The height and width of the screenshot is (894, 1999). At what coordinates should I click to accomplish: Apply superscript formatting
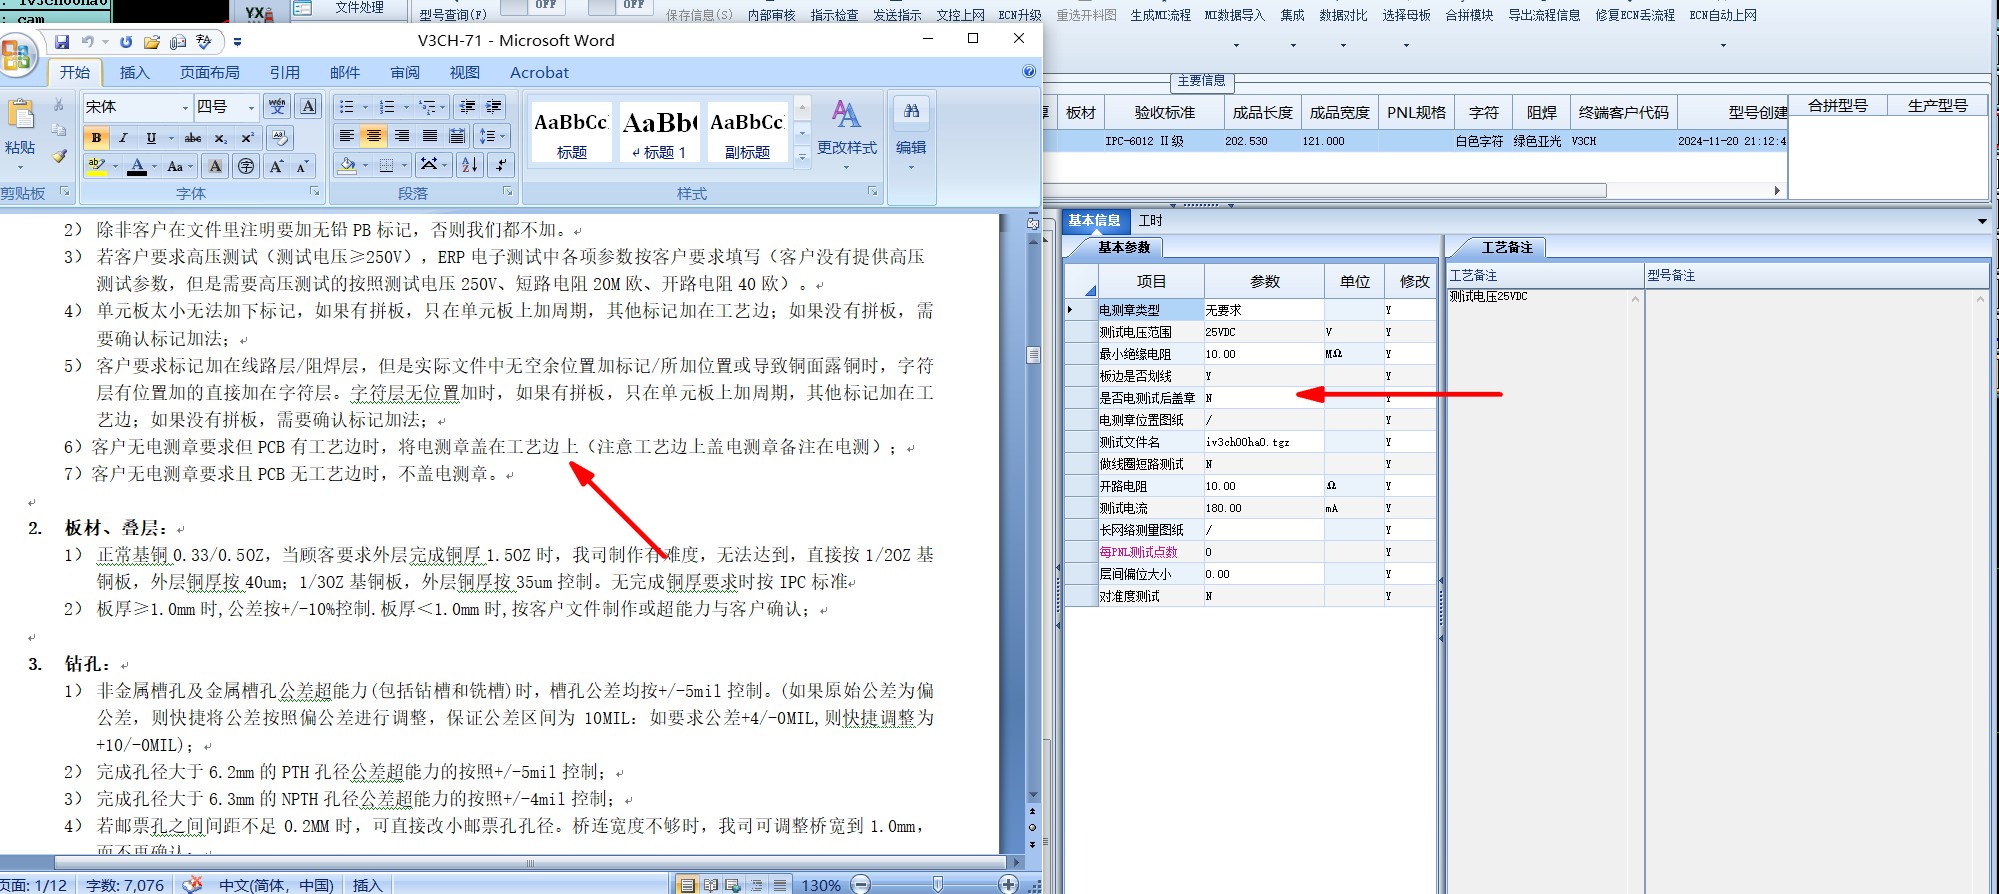[248, 138]
